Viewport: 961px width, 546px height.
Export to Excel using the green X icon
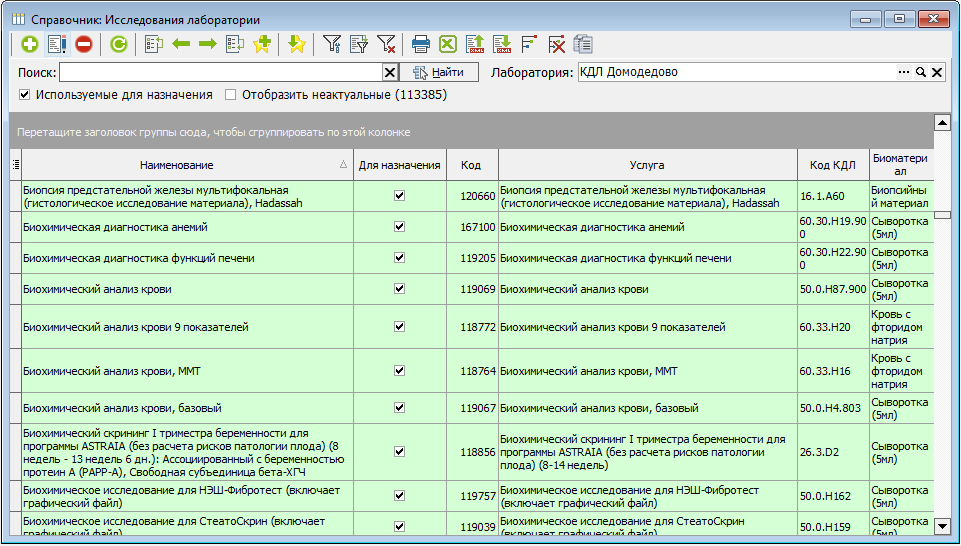pos(448,44)
